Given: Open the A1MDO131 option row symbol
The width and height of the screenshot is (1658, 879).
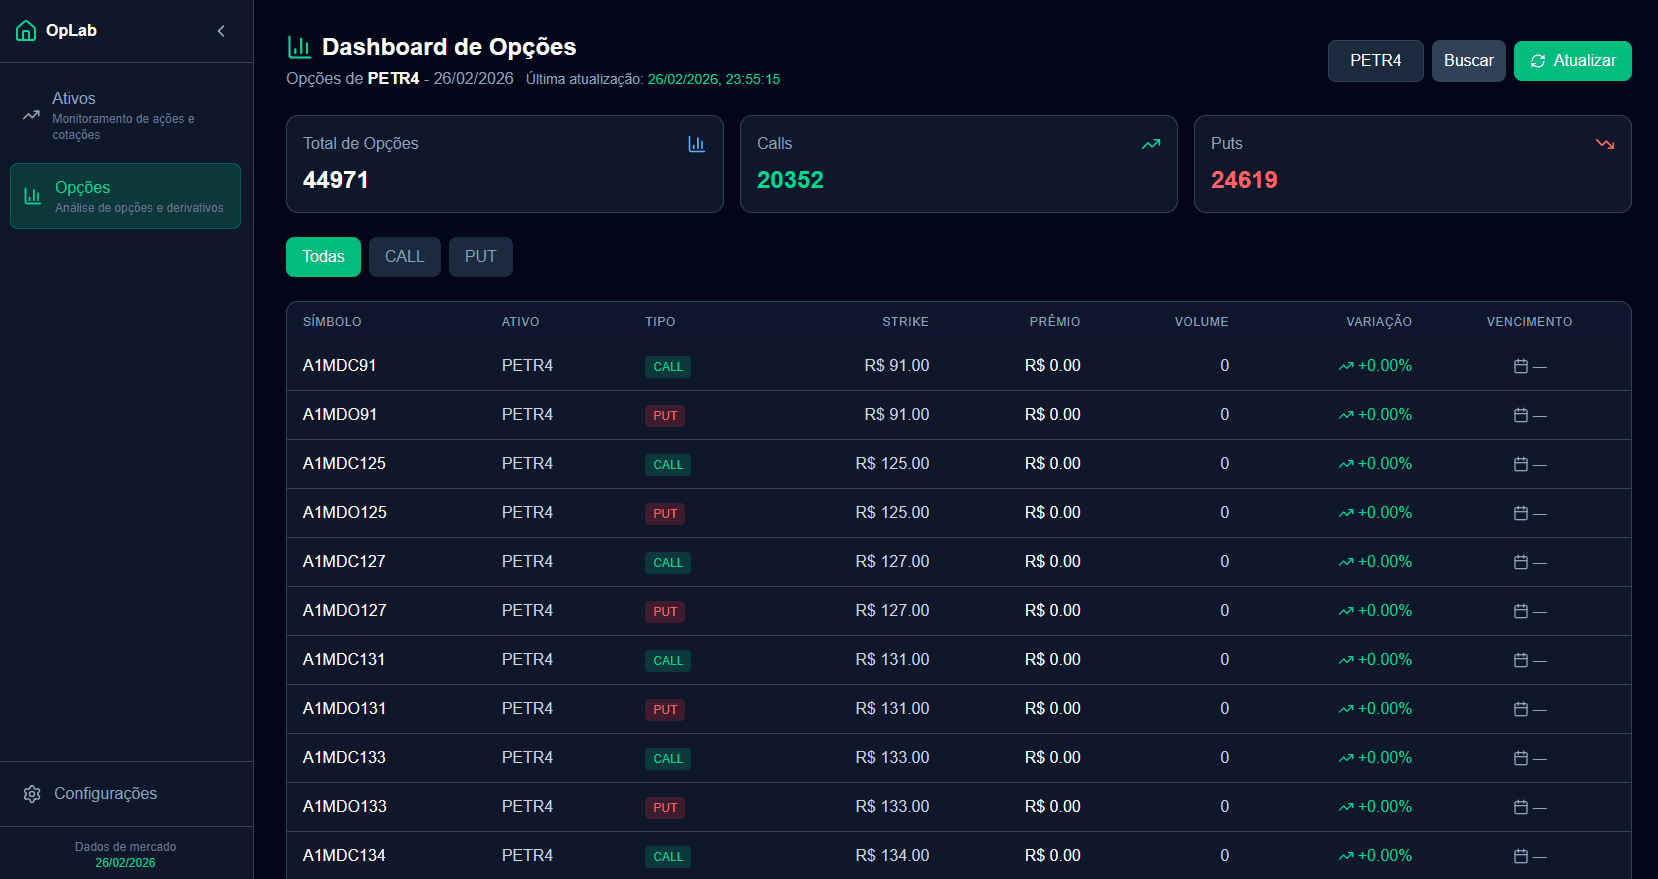Looking at the screenshot, I should click(x=344, y=709).
